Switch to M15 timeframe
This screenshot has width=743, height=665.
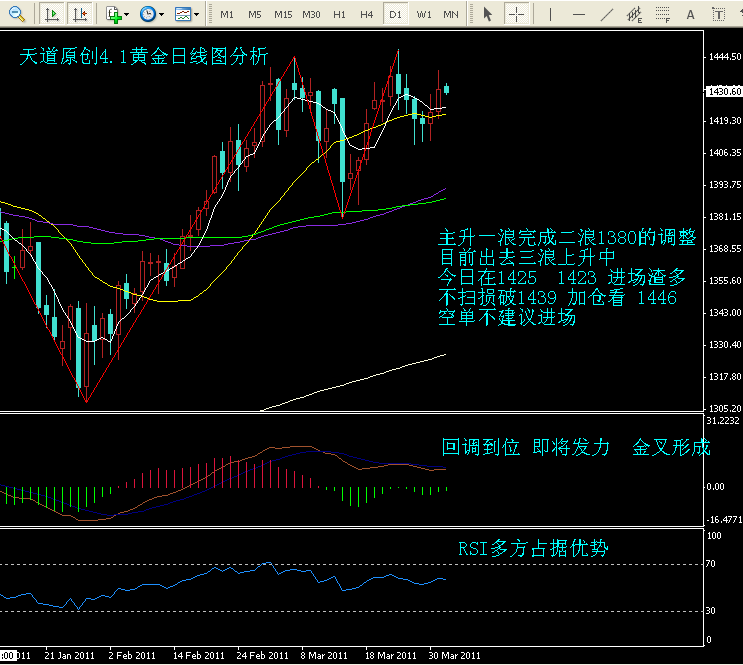[283, 15]
